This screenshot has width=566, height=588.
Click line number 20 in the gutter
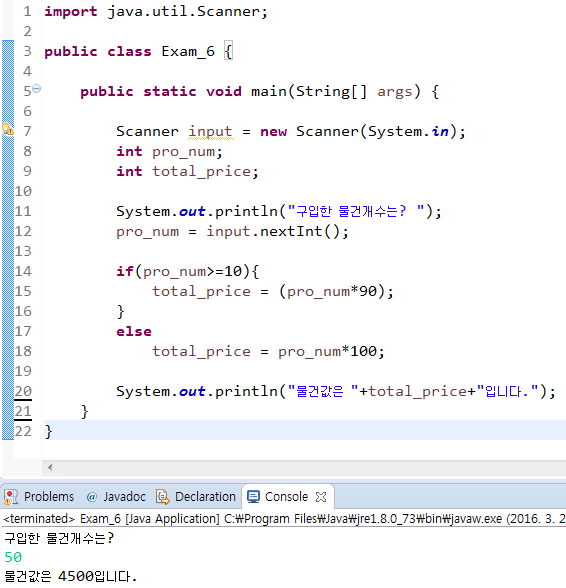[x=23, y=391]
